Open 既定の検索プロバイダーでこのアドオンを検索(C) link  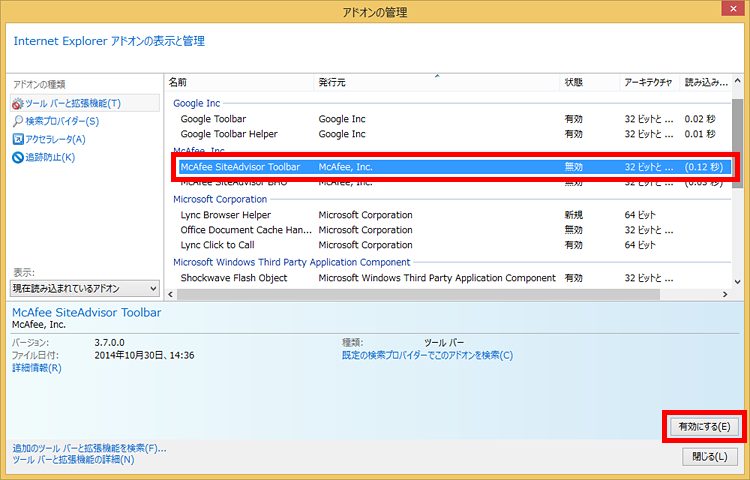click(x=427, y=356)
